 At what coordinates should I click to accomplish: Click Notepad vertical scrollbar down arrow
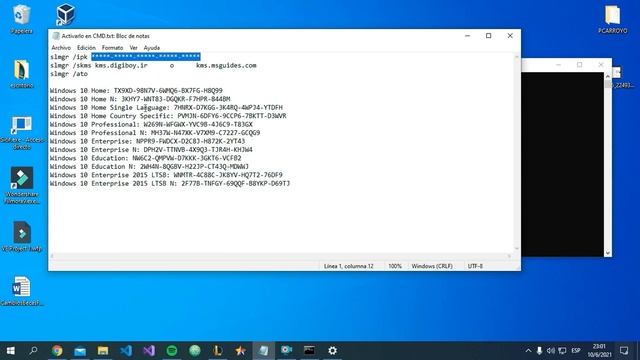coord(517,249)
